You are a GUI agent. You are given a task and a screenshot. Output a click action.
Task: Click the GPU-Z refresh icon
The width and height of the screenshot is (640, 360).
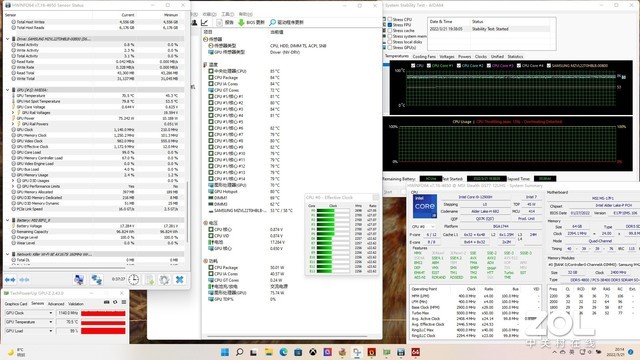pyautogui.click(x=115, y=302)
